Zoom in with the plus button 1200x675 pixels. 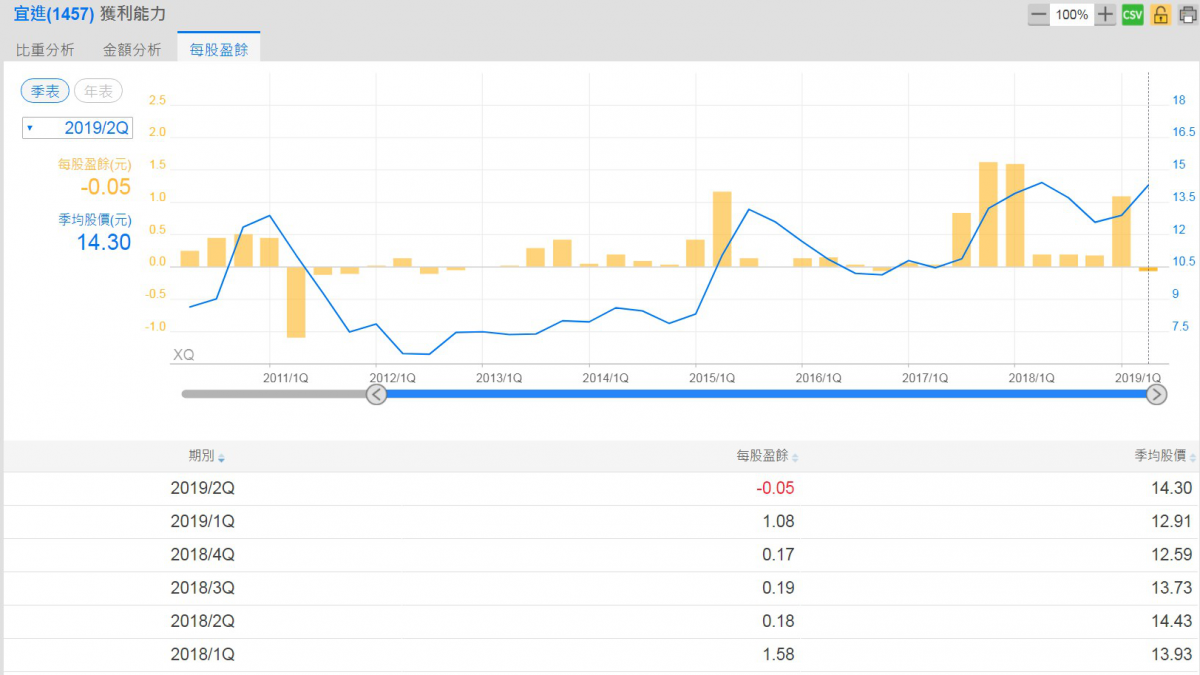[1105, 15]
